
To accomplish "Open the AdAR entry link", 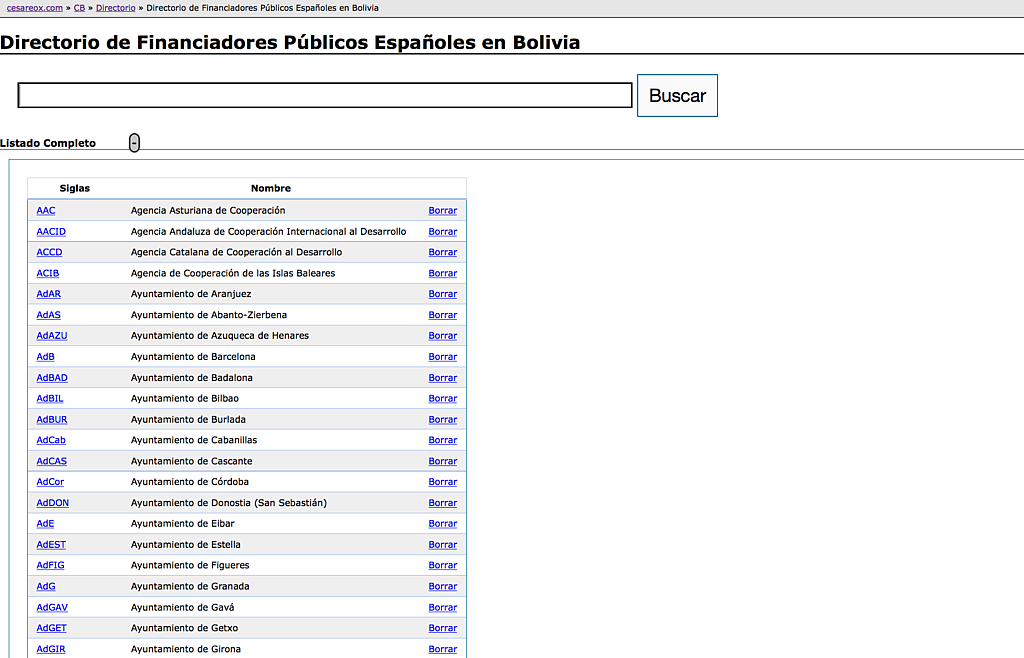I will point(48,294).
